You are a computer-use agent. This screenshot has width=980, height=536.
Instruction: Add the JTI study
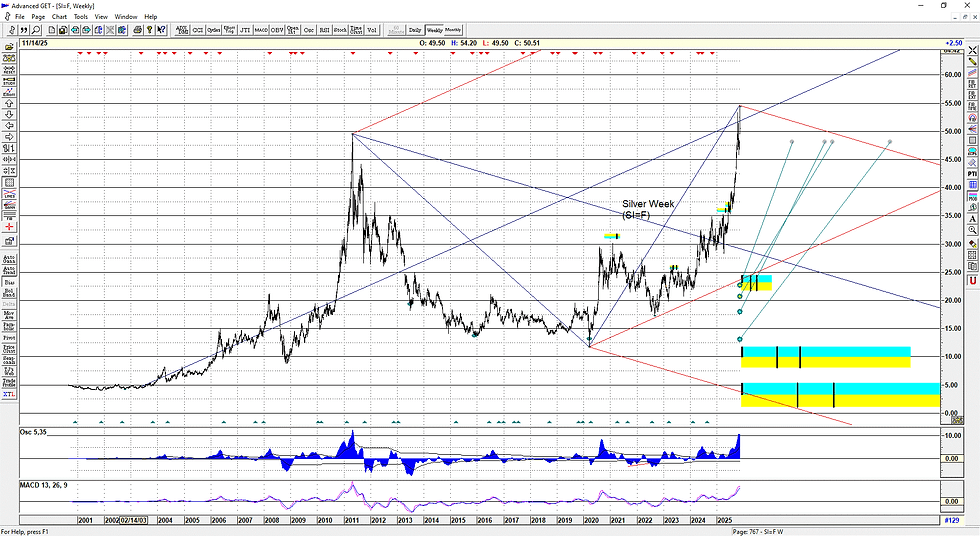click(245, 30)
